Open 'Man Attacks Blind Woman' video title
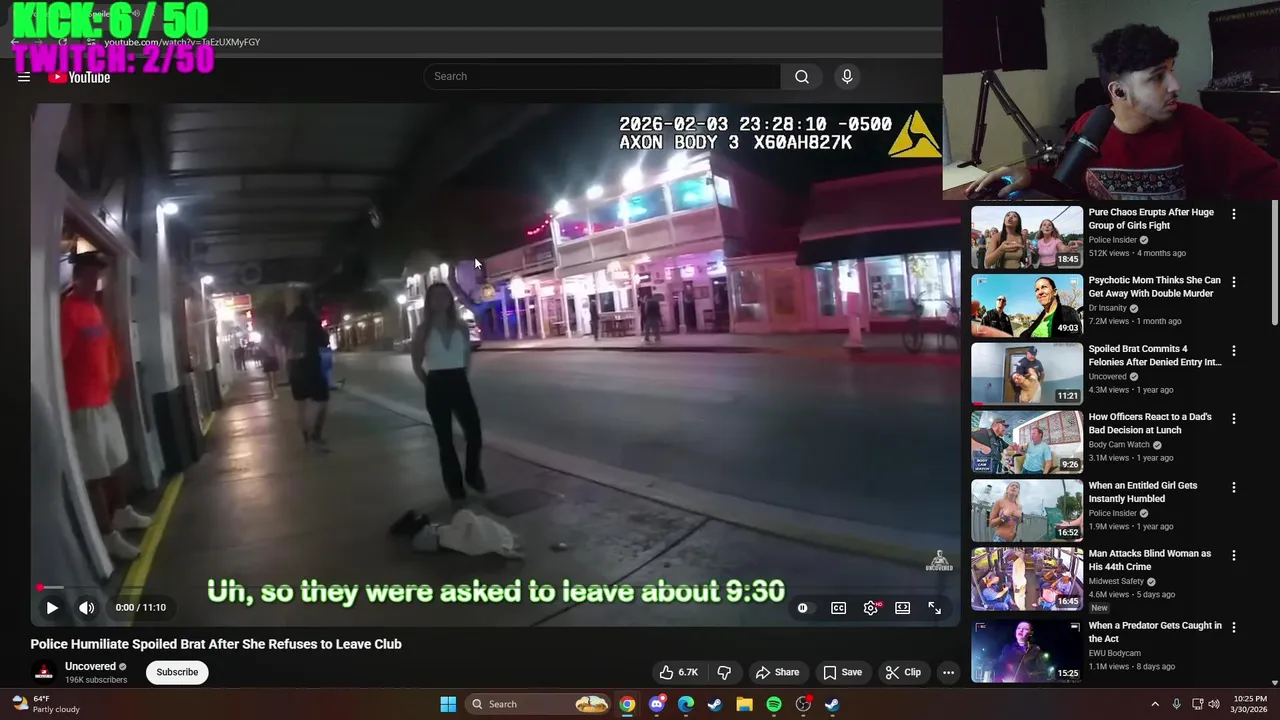This screenshot has height=720, width=1280. tap(1150, 560)
